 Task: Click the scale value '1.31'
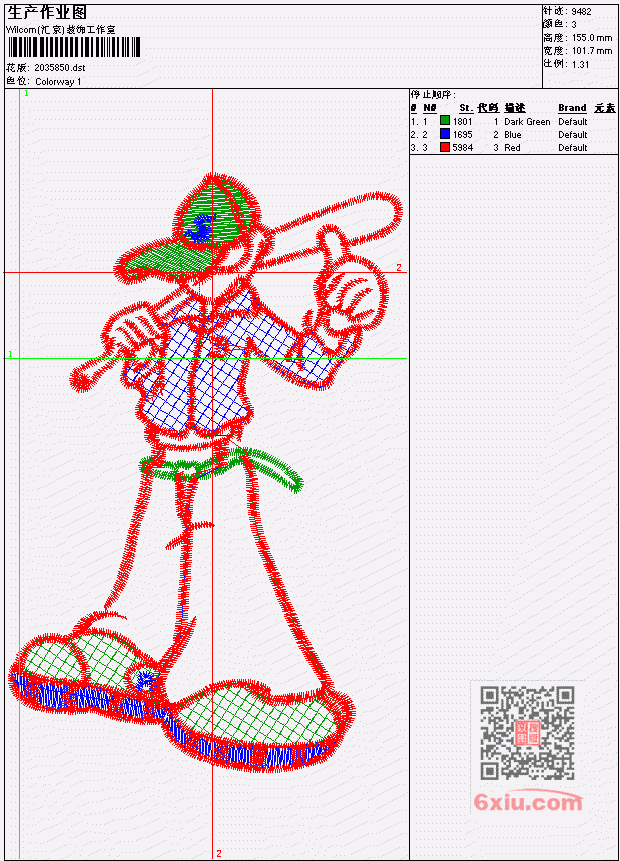[x=580, y=64]
